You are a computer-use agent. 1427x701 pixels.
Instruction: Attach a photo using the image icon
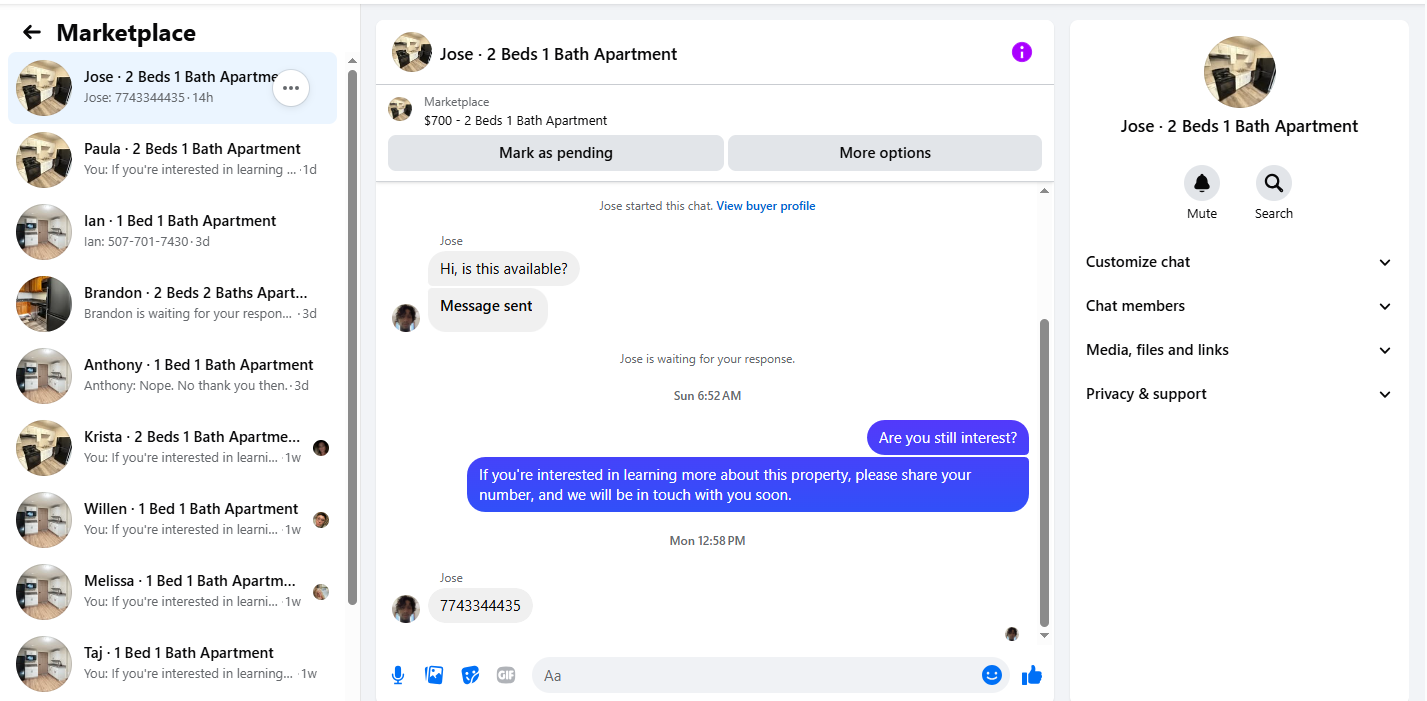tap(434, 675)
